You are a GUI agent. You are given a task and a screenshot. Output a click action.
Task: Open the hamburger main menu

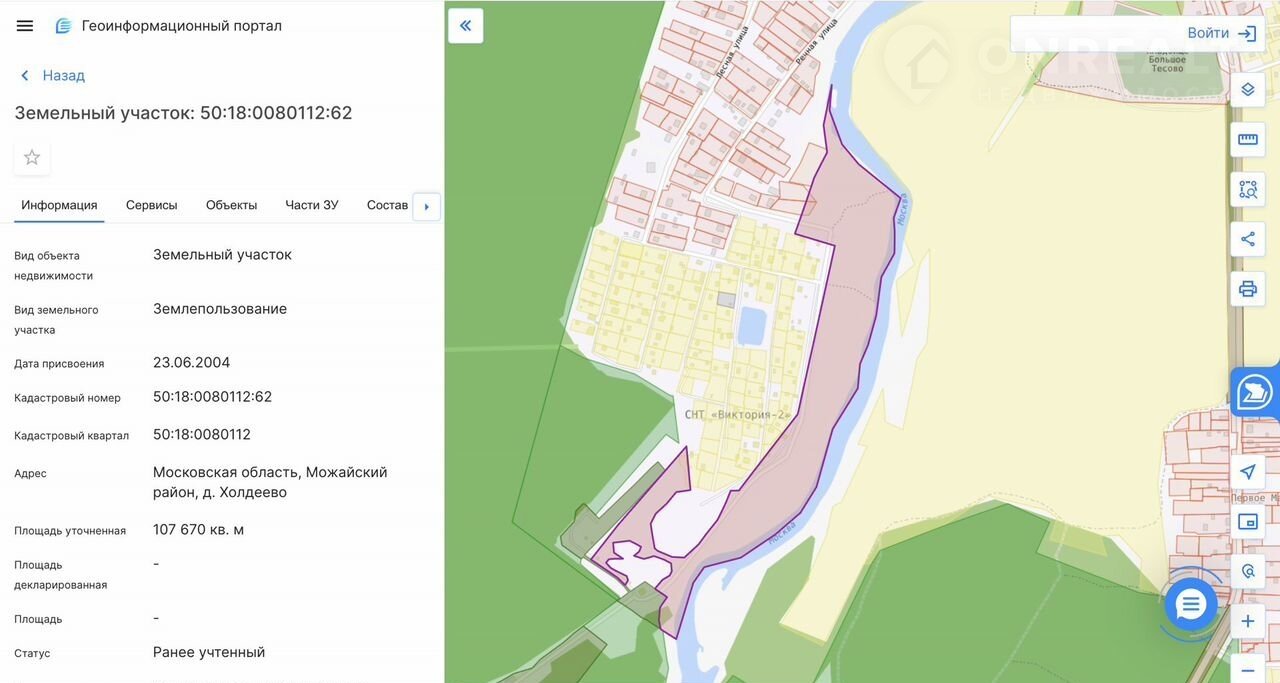click(25, 26)
